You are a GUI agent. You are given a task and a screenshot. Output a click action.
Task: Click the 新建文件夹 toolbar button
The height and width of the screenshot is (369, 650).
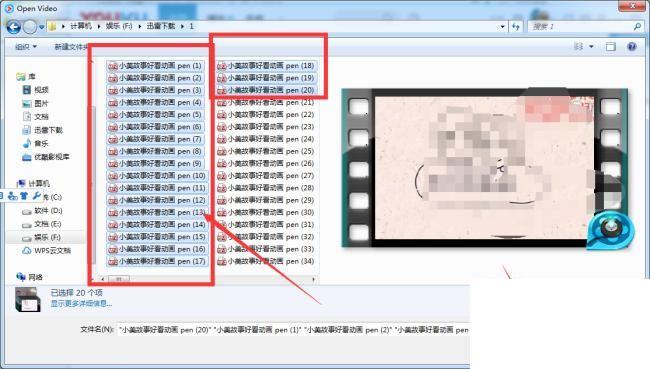71,47
